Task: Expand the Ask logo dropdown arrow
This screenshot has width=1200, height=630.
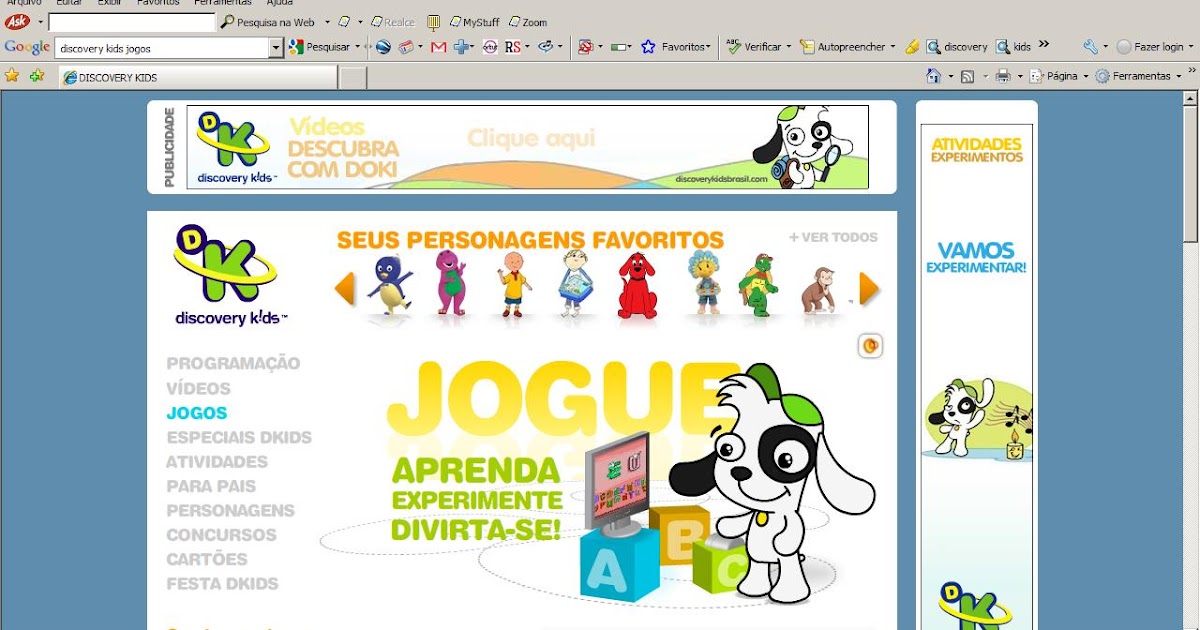Action: (x=40, y=22)
